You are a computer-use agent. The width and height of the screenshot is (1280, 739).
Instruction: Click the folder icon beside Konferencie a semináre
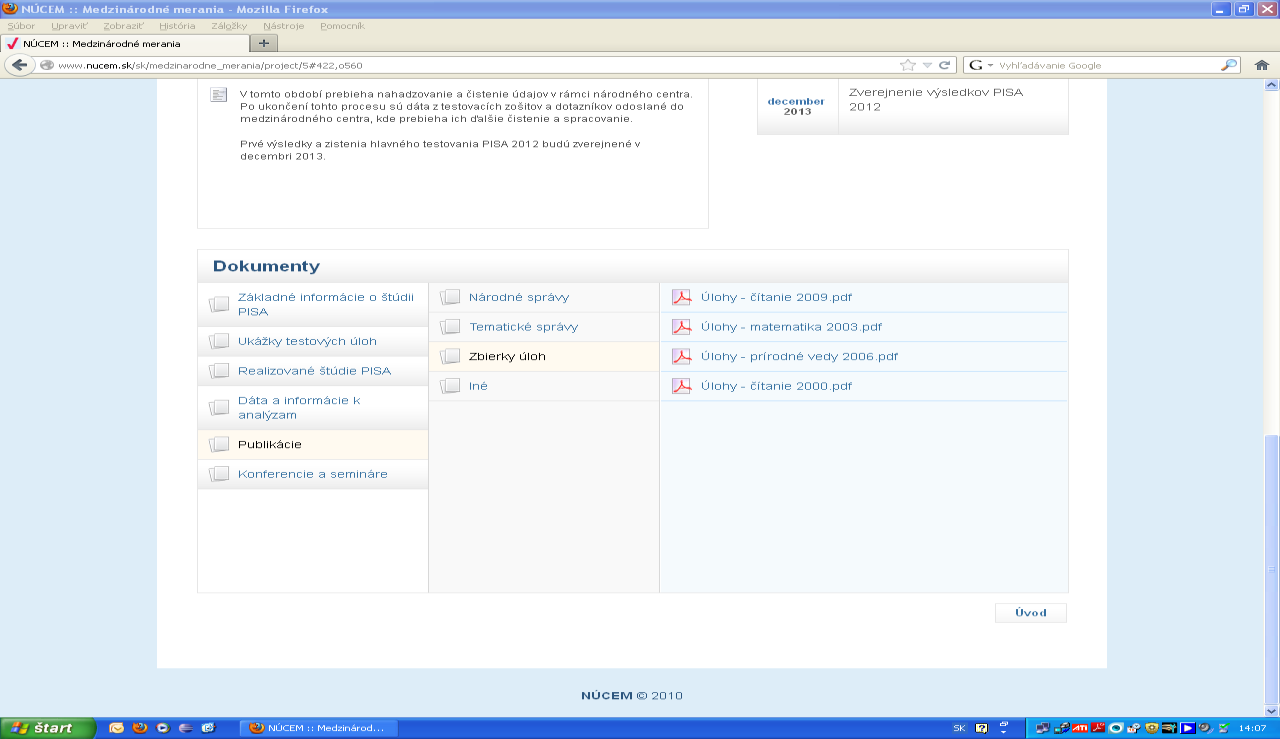pos(219,474)
